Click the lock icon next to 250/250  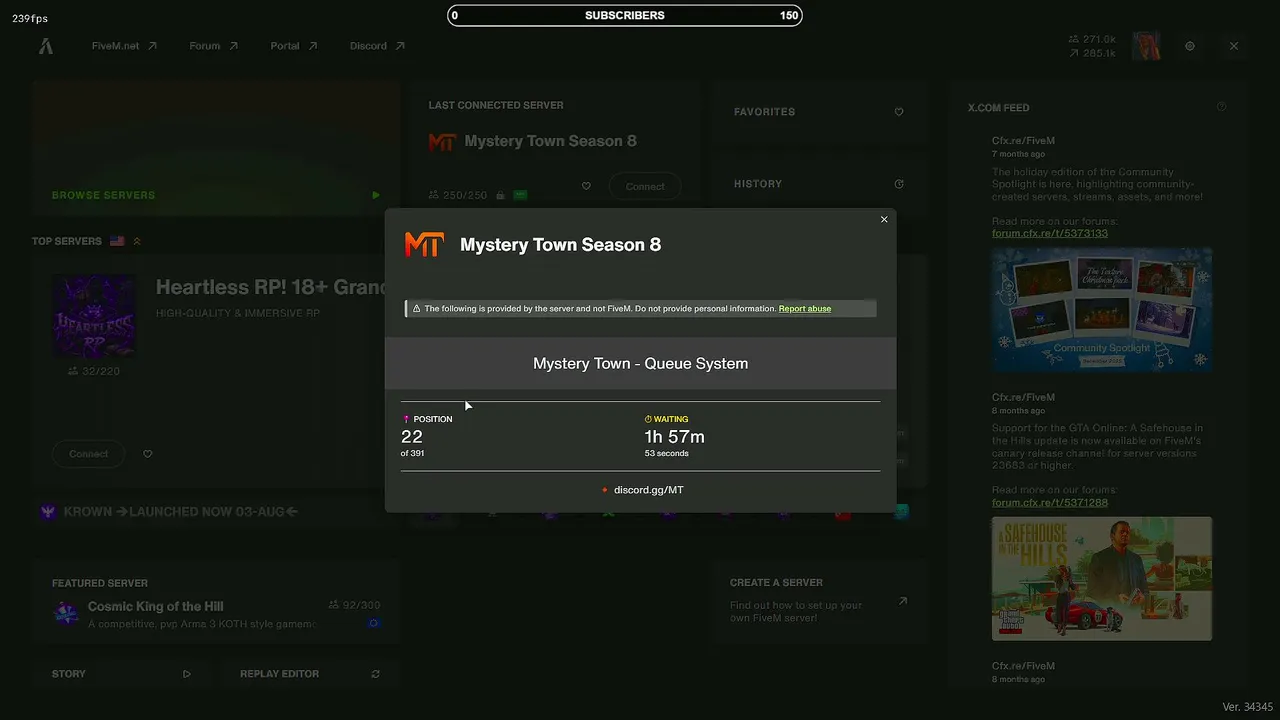tap(500, 195)
